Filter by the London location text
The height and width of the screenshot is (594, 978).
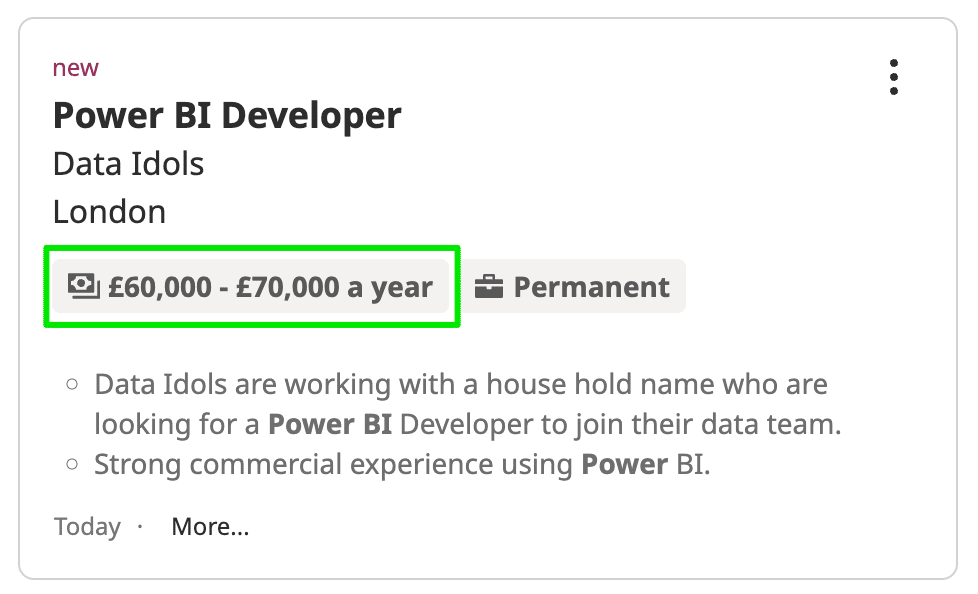[x=109, y=211]
